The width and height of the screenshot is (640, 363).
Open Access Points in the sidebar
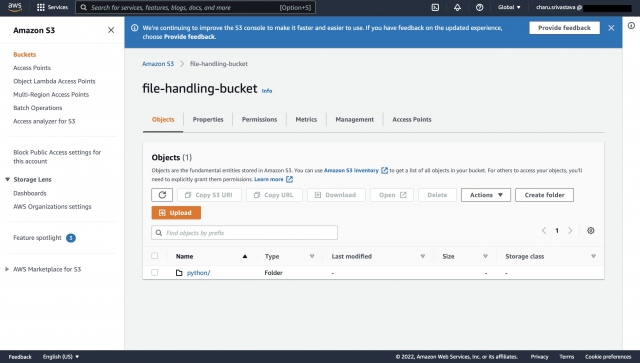(x=32, y=68)
